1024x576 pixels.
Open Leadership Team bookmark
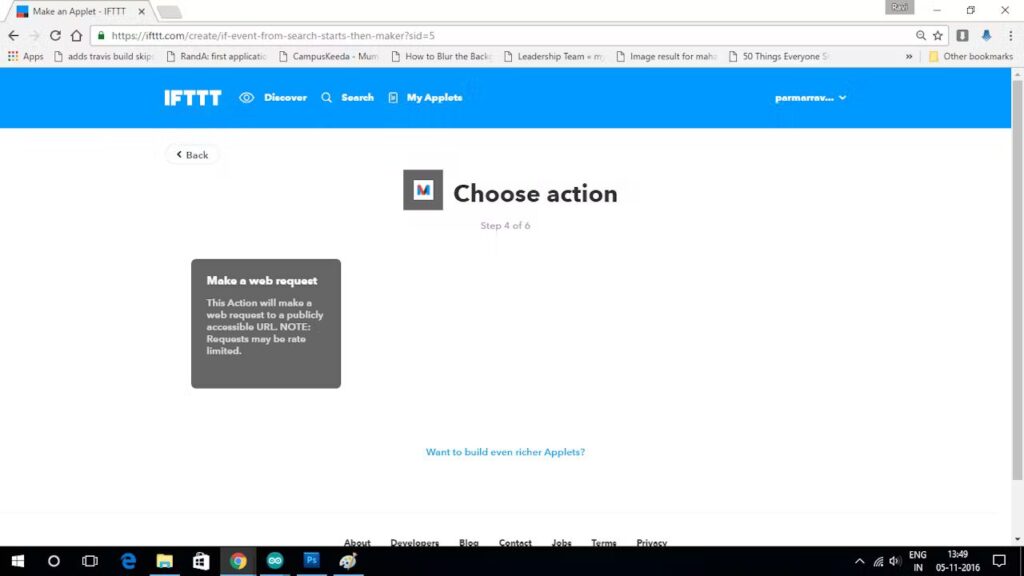(554, 56)
